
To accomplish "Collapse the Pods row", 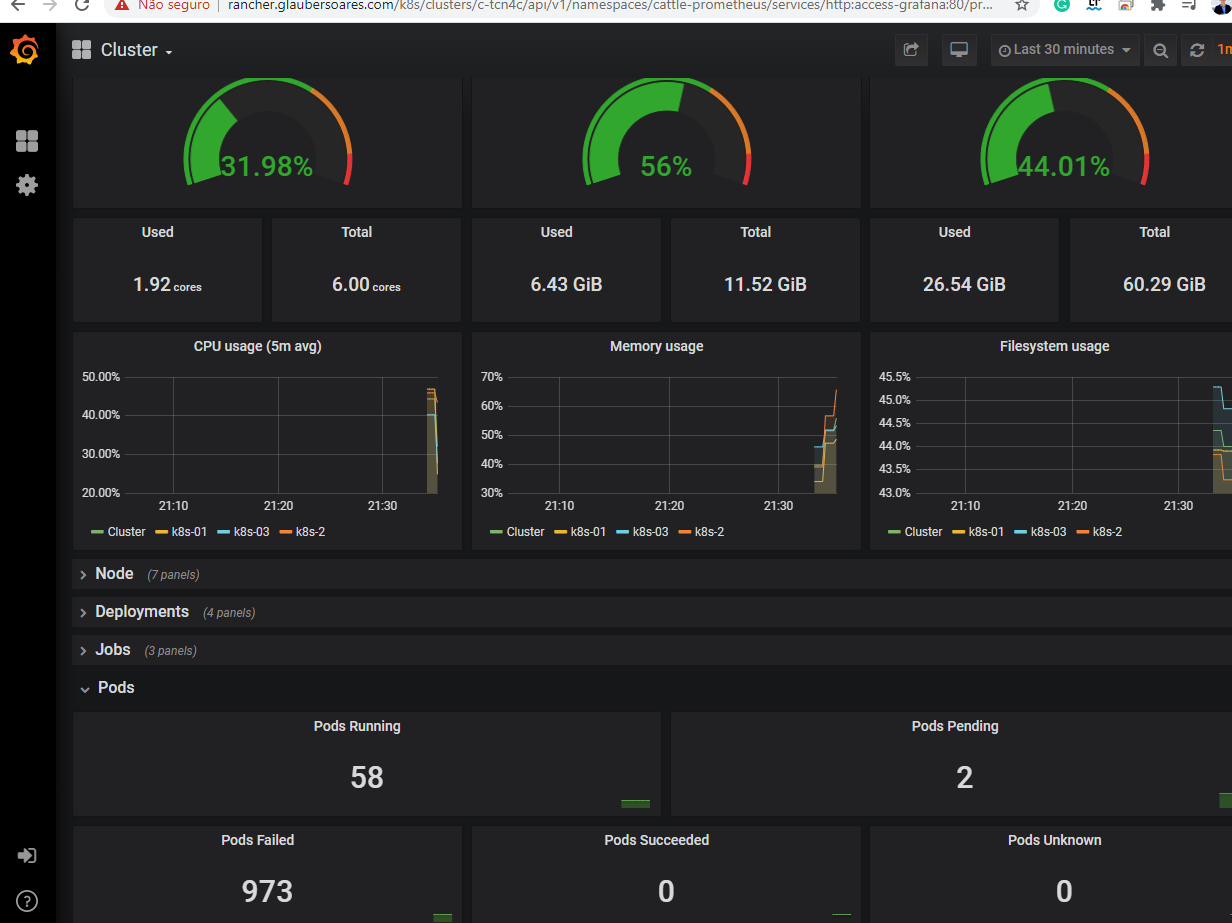I will (115, 687).
